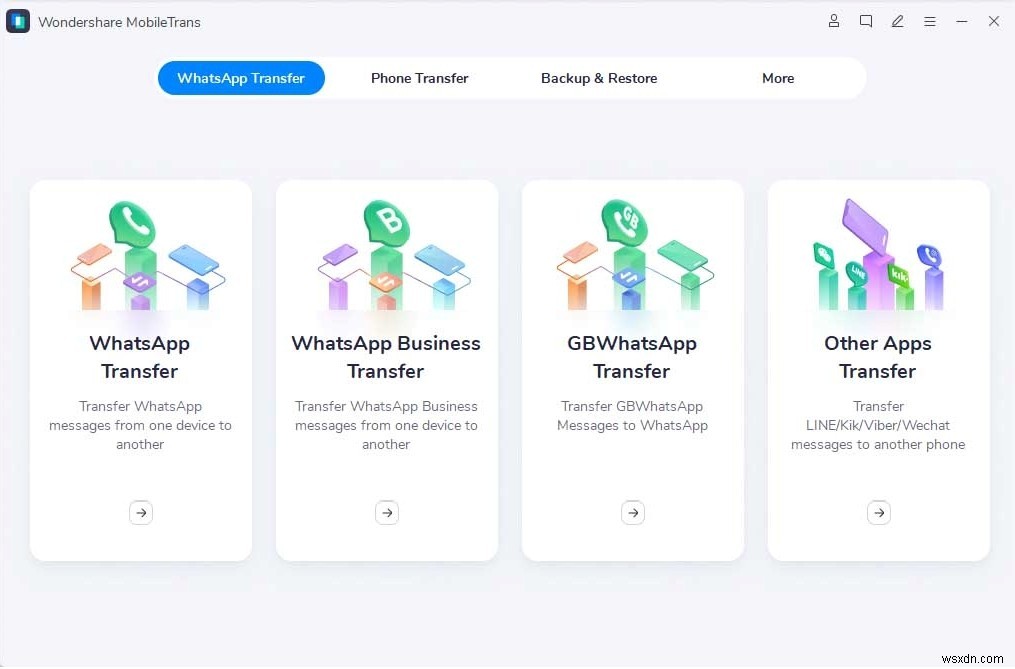Open the Backup & Restore tab
The image size is (1015, 669).
click(x=599, y=78)
